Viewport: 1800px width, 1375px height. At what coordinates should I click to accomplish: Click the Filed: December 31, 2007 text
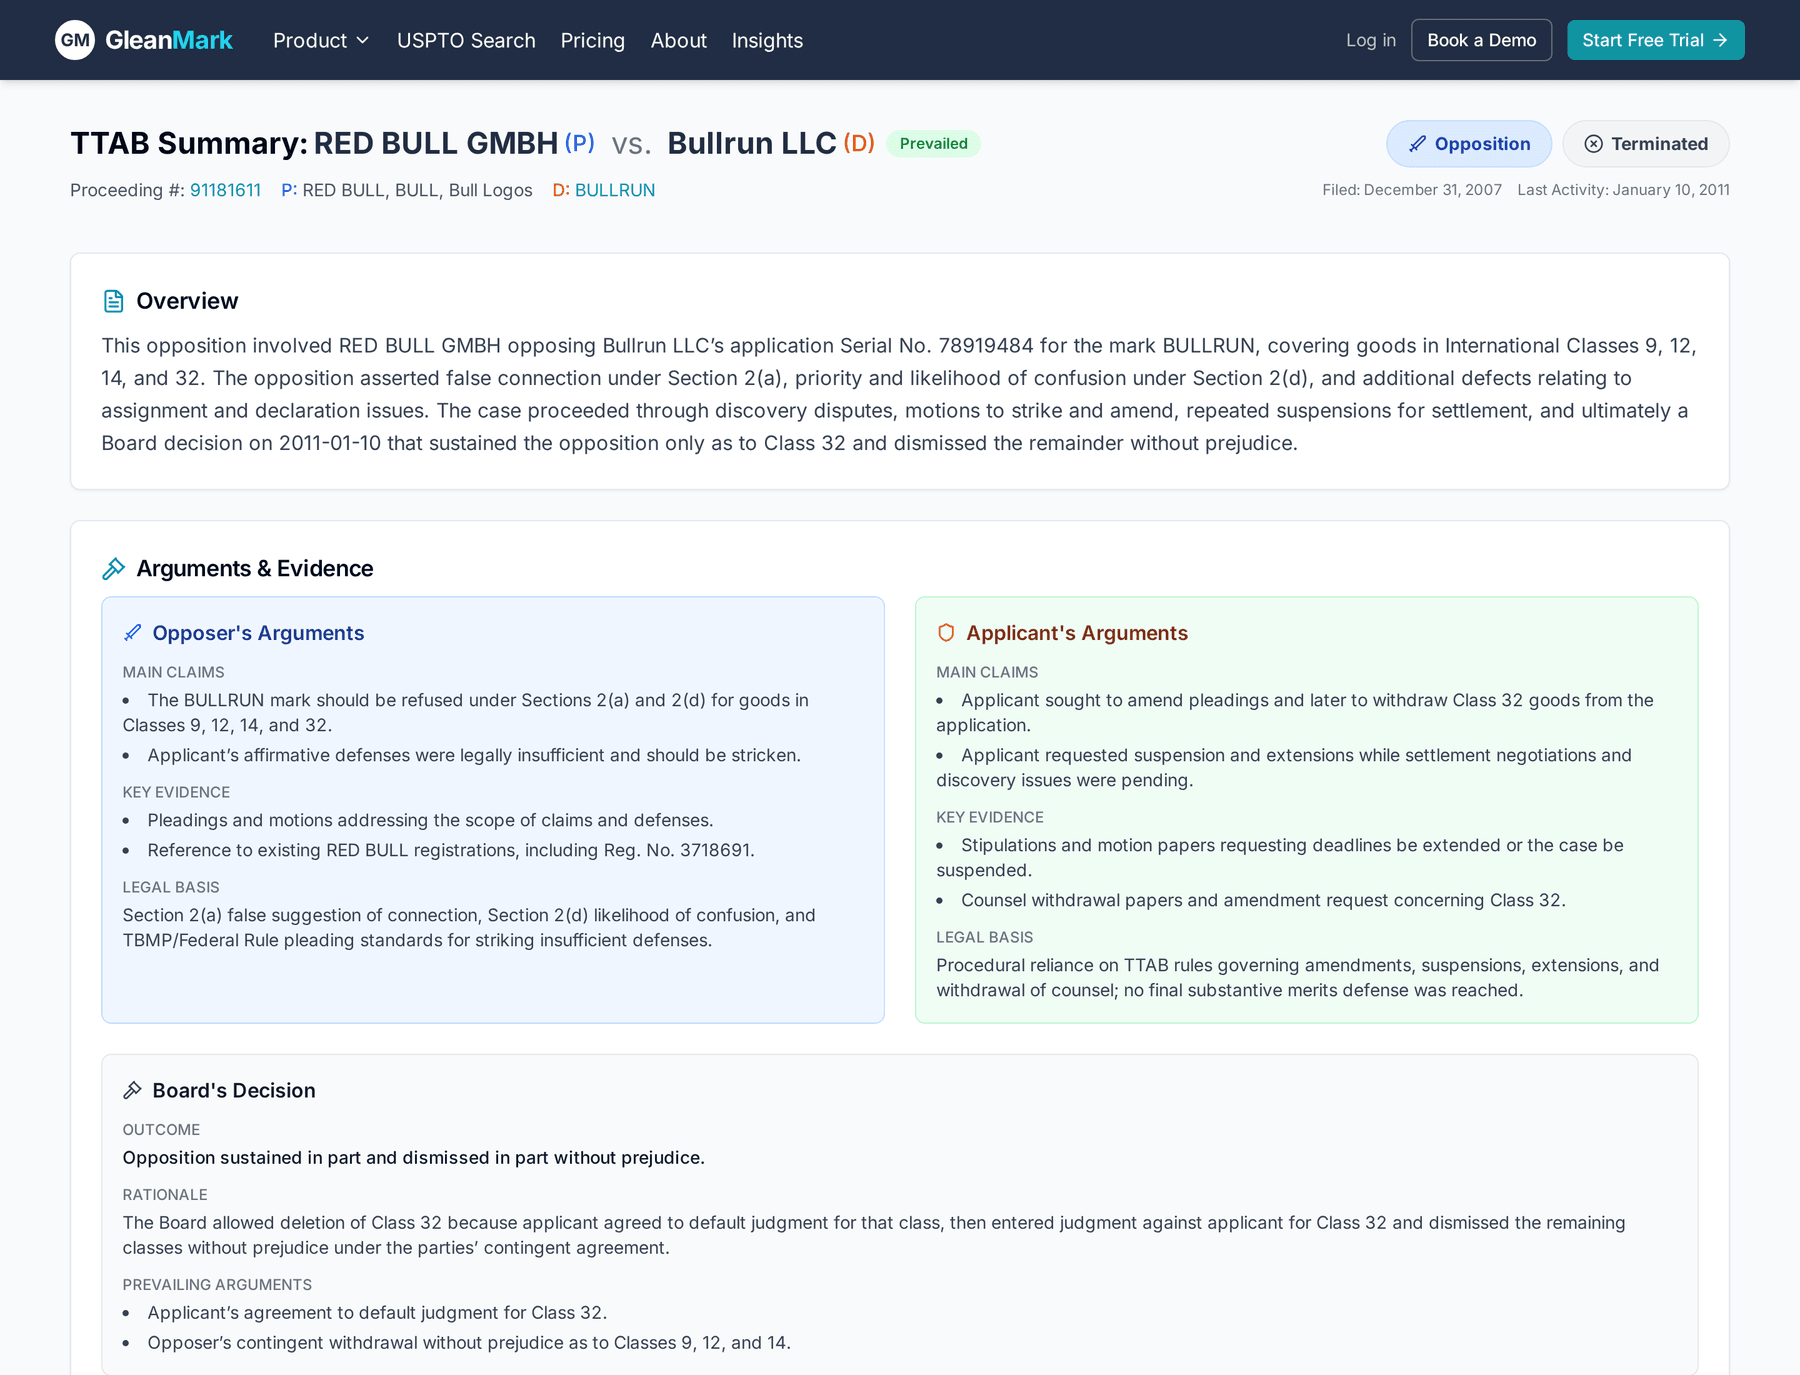point(1412,190)
